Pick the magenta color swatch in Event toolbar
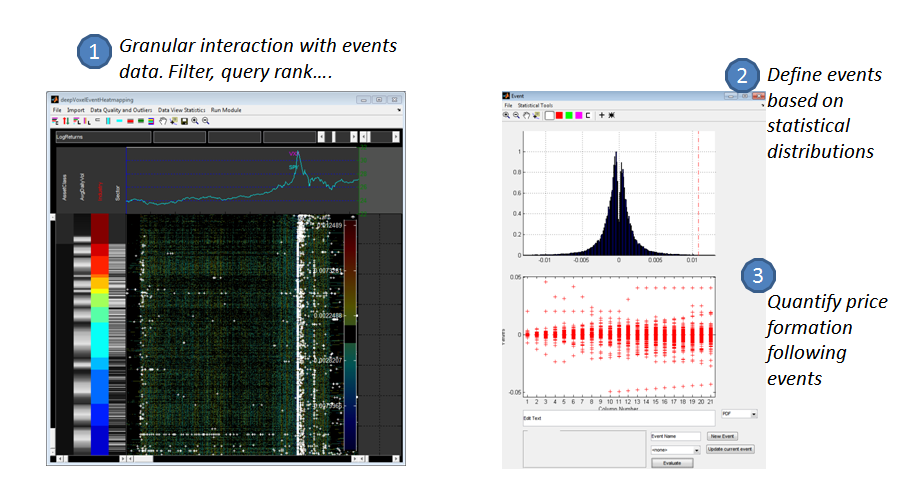The width and height of the screenshot is (910, 495). coord(579,115)
